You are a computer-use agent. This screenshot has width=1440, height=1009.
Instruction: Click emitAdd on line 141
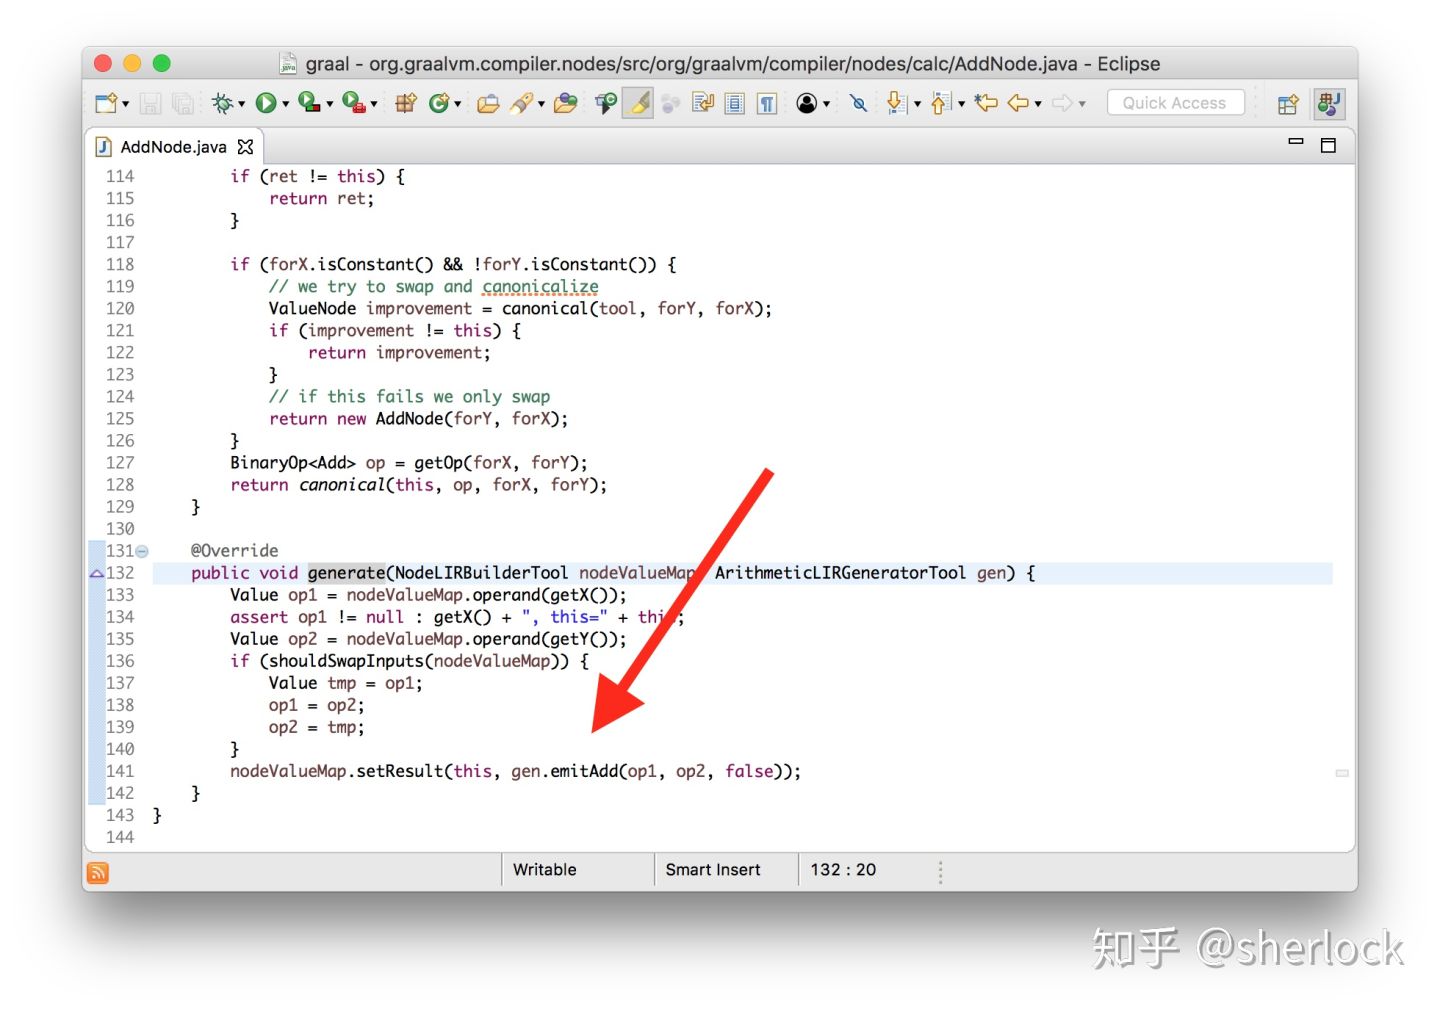click(584, 771)
